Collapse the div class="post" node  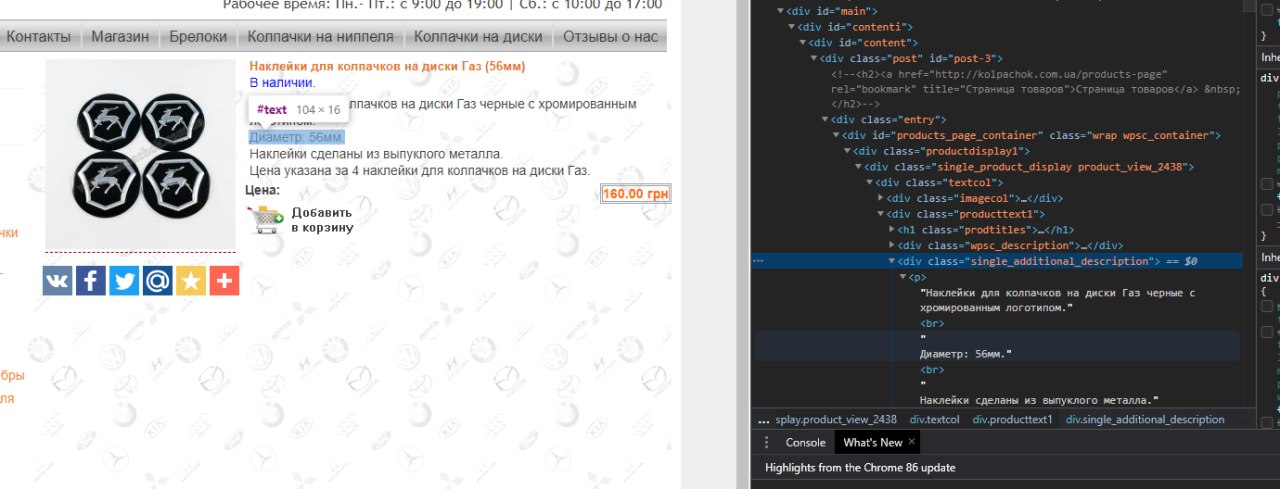point(814,59)
